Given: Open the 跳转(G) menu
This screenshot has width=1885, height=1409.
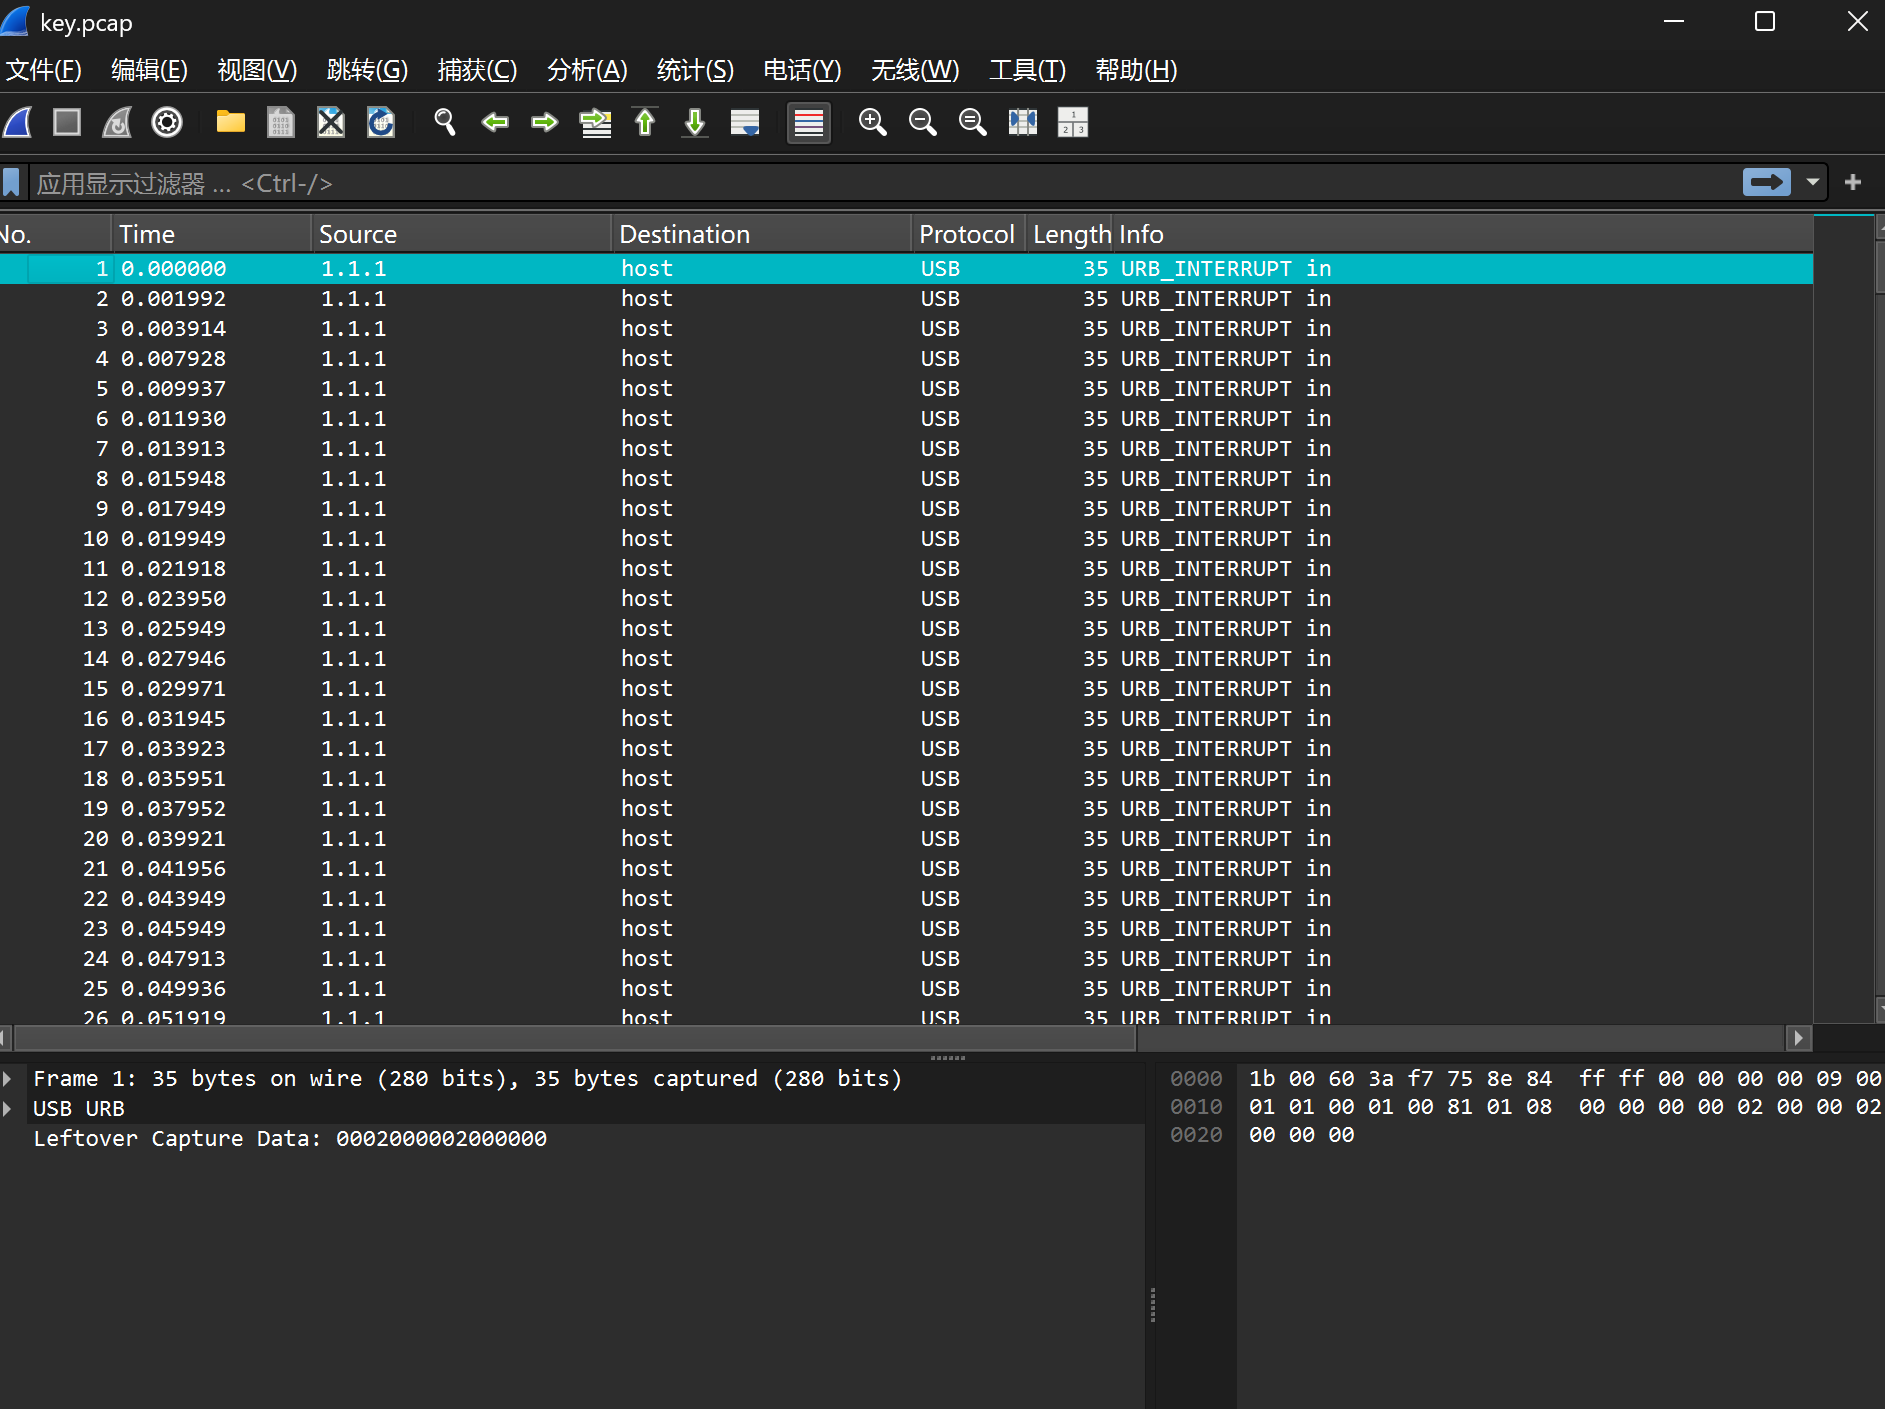Looking at the screenshot, I should [367, 70].
